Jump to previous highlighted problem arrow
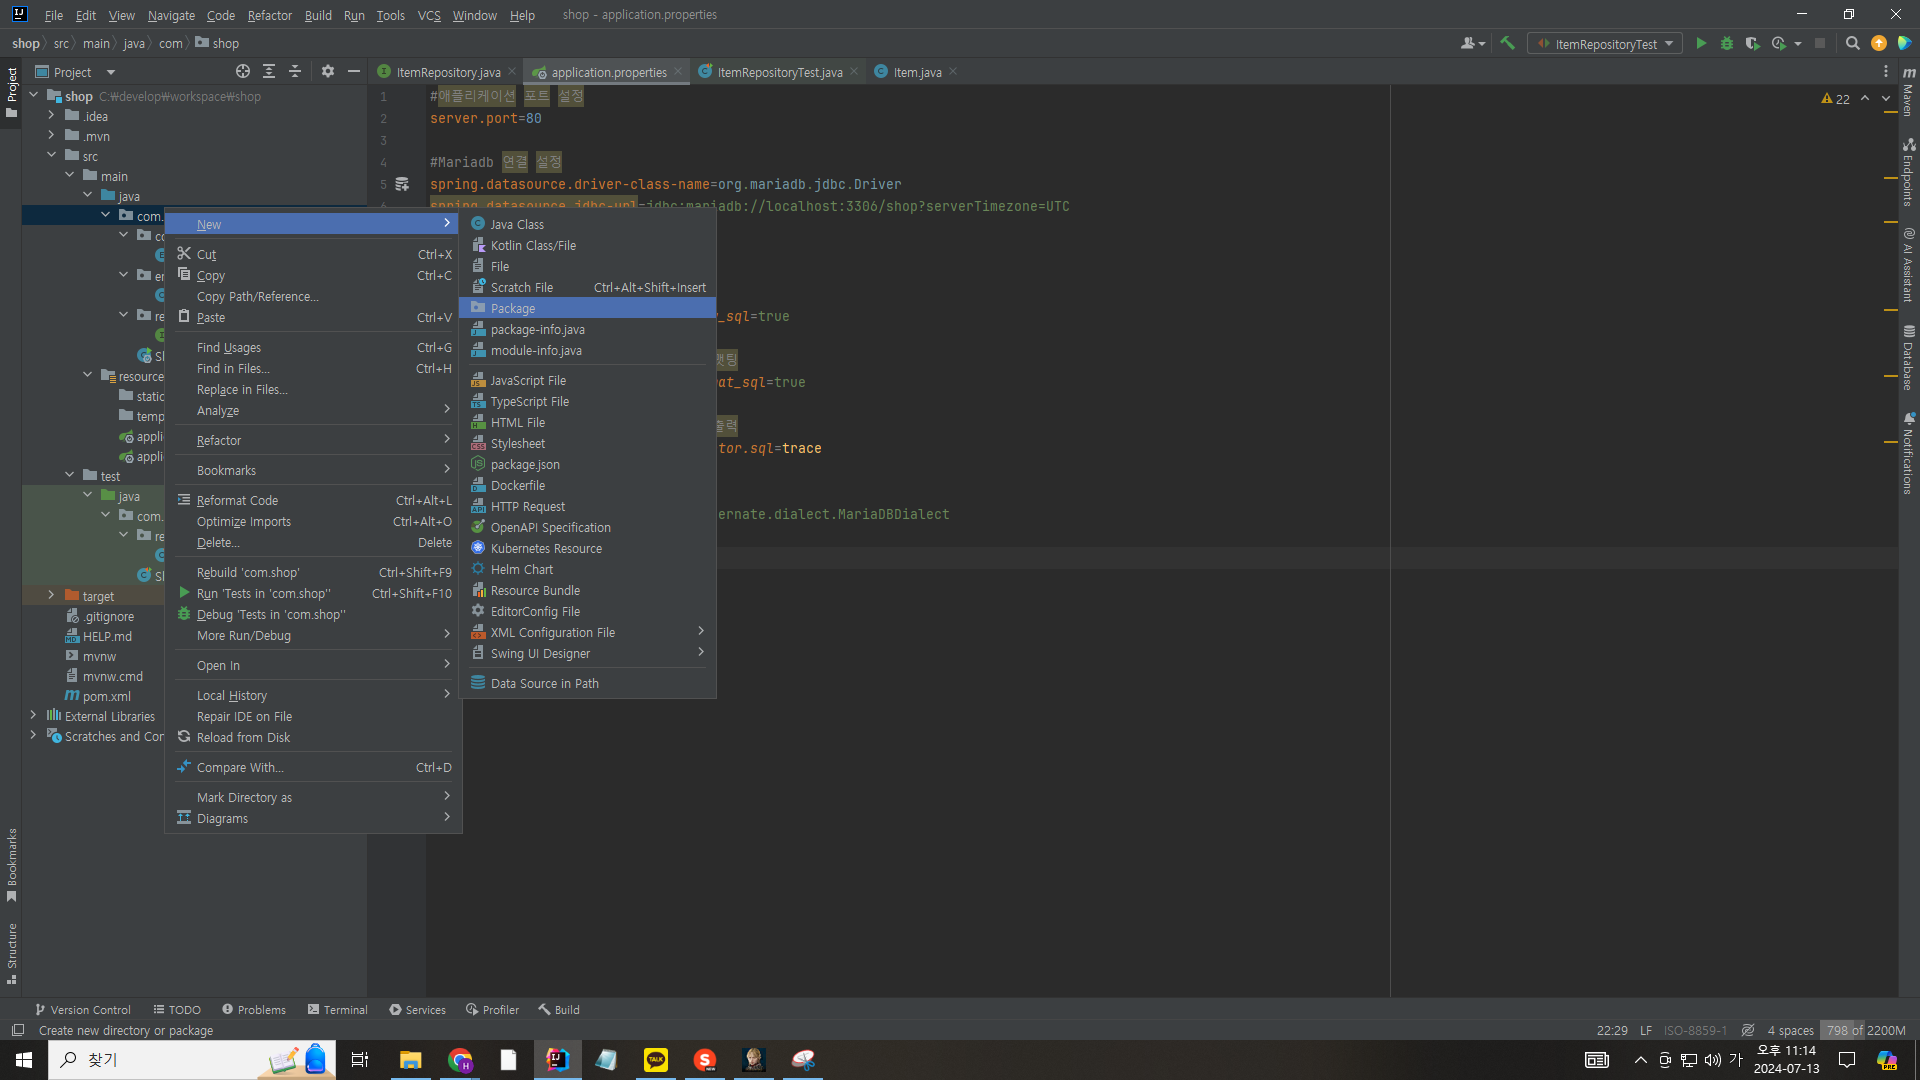 click(1865, 98)
